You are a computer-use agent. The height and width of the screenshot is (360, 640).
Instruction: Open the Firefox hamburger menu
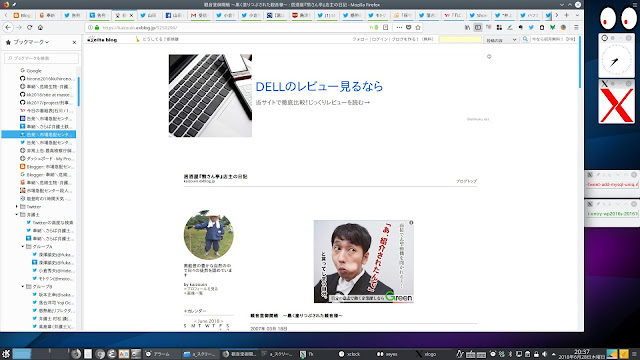(x=576, y=27)
